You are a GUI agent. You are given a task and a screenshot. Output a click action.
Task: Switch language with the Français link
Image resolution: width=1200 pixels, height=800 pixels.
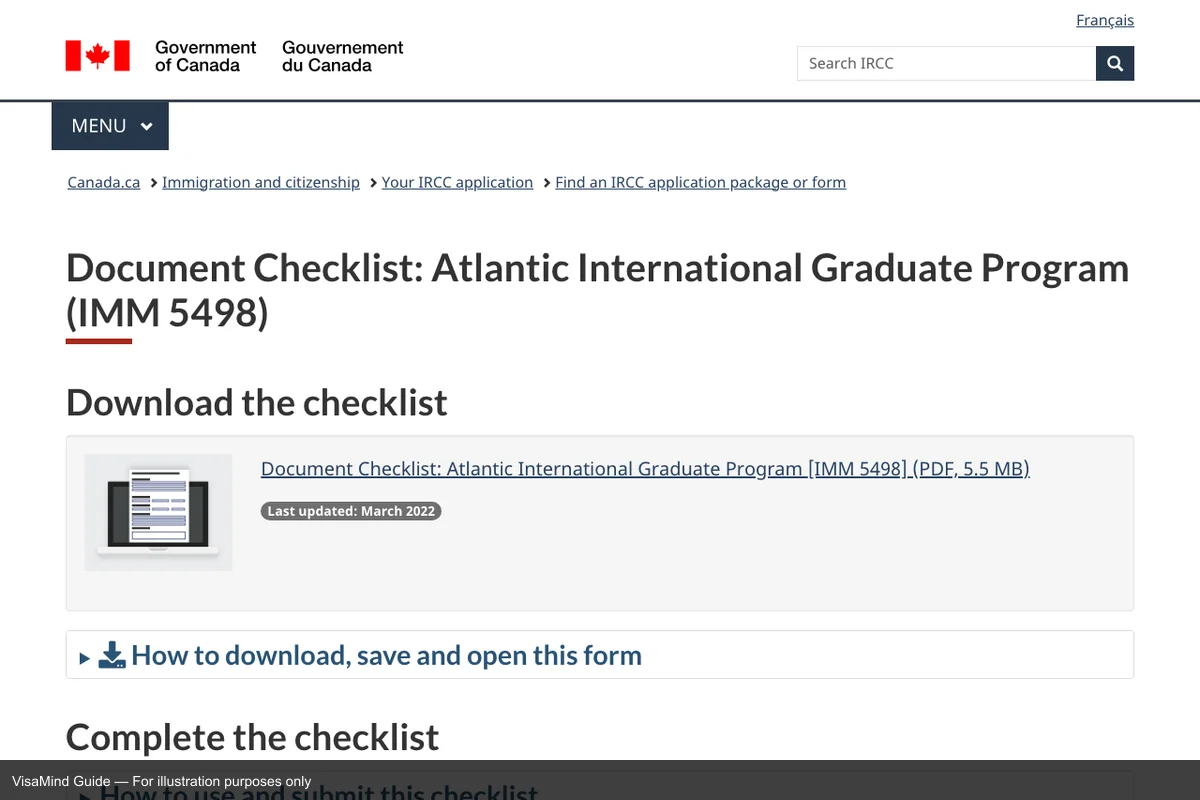click(1104, 20)
